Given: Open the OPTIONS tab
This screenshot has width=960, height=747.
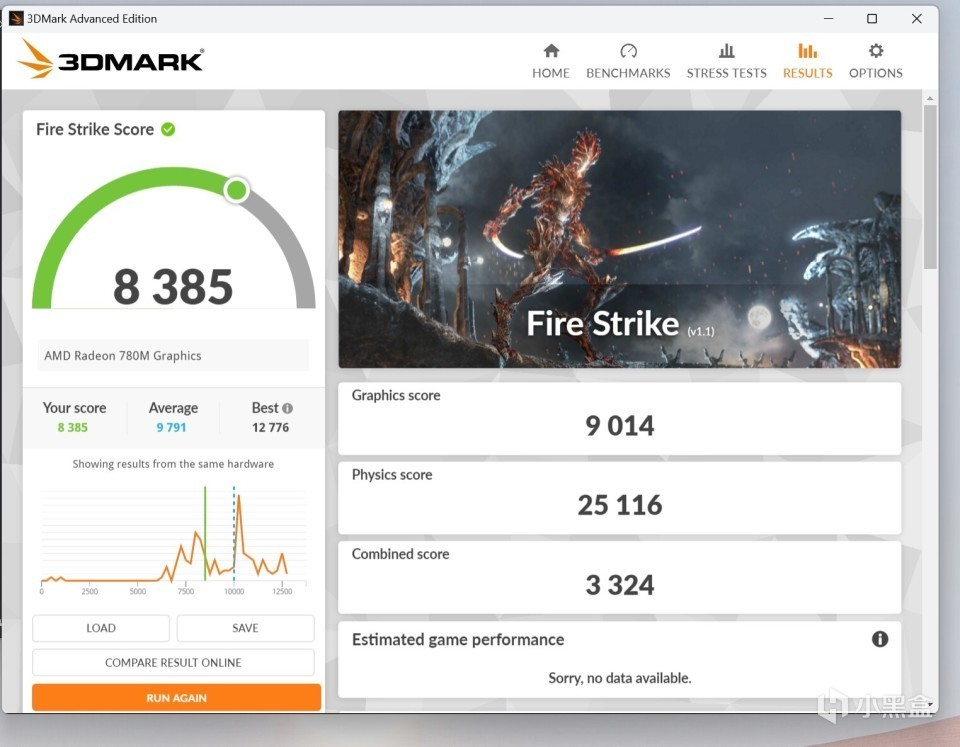Looking at the screenshot, I should pos(876,61).
